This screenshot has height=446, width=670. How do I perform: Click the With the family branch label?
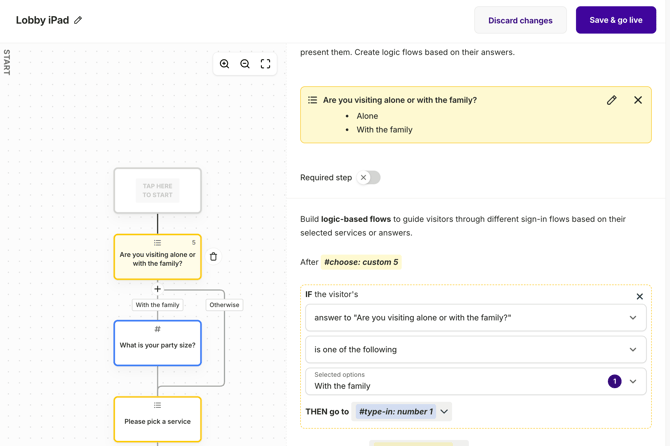[x=157, y=305]
